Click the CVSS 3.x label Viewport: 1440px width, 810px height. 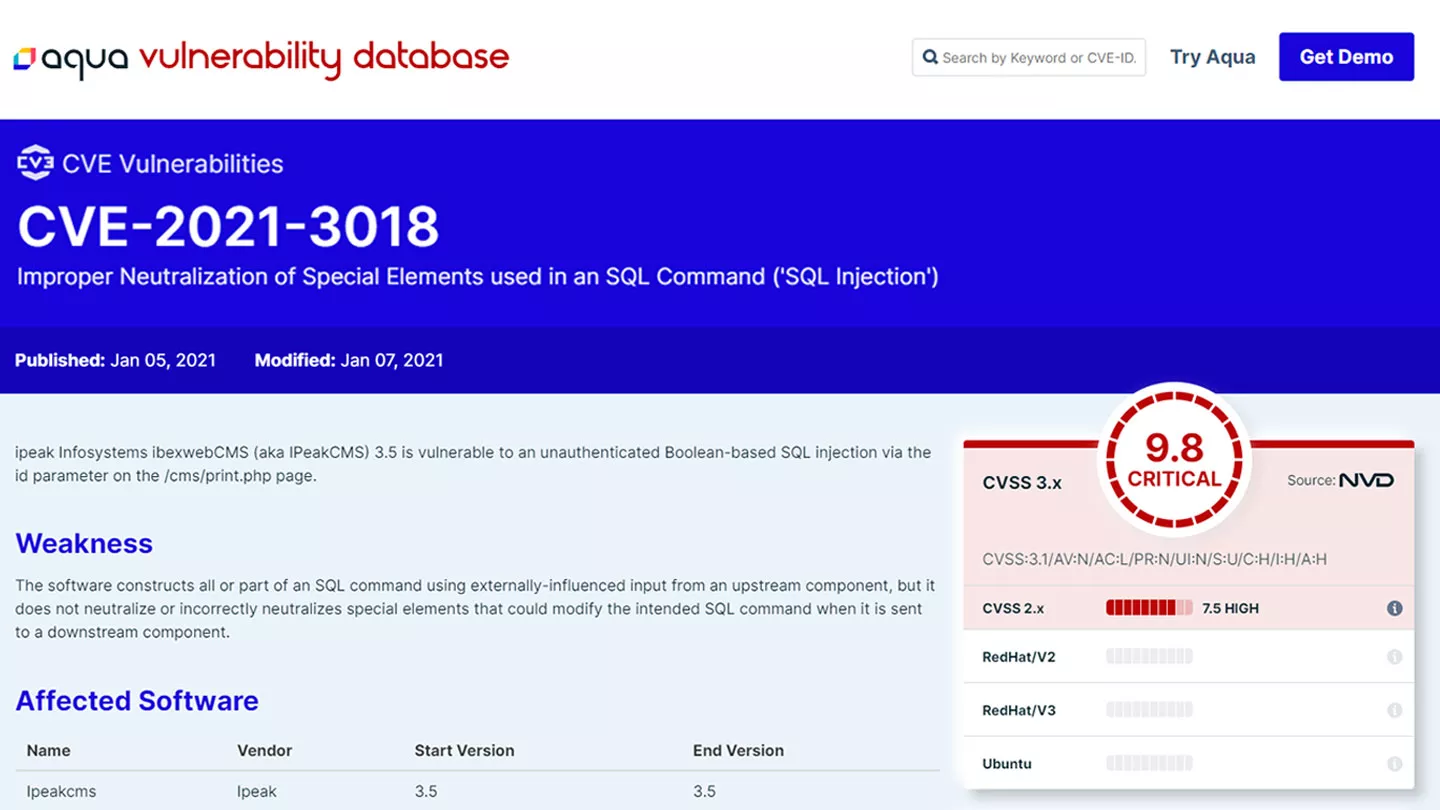pyautogui.click(x=1022, y=482)
